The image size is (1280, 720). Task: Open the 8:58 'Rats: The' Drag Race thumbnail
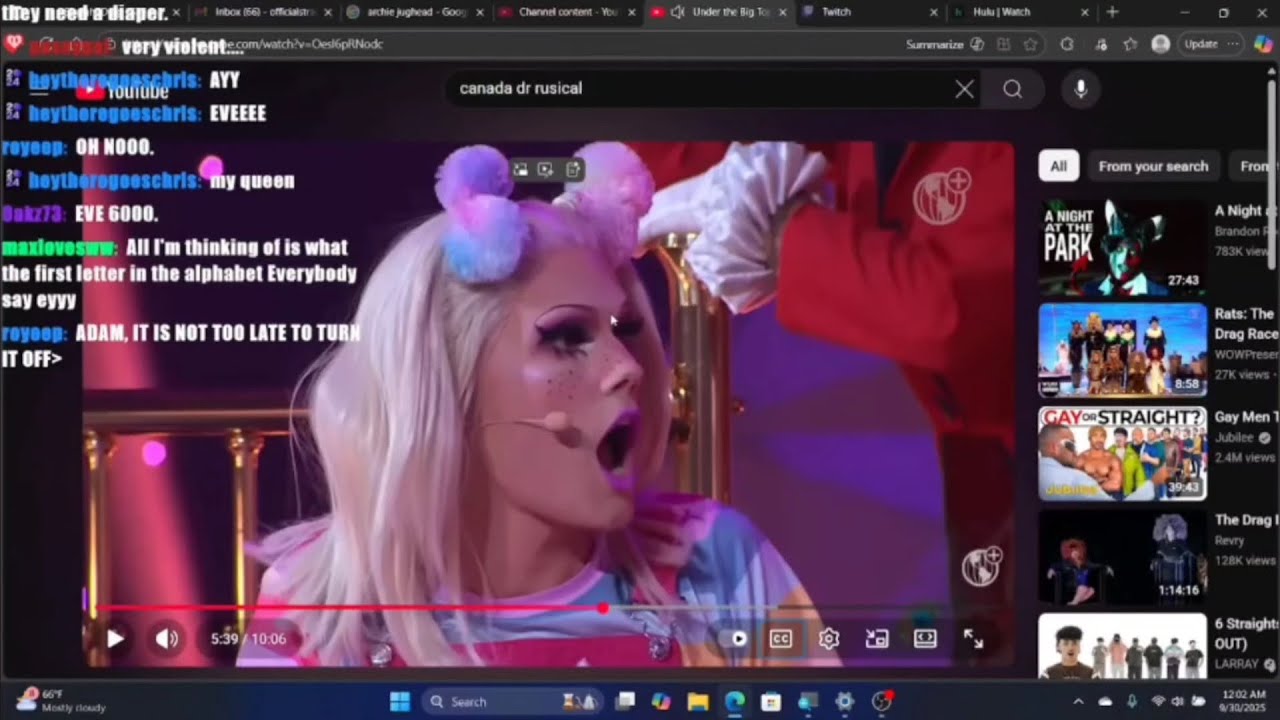[1122, 351]
